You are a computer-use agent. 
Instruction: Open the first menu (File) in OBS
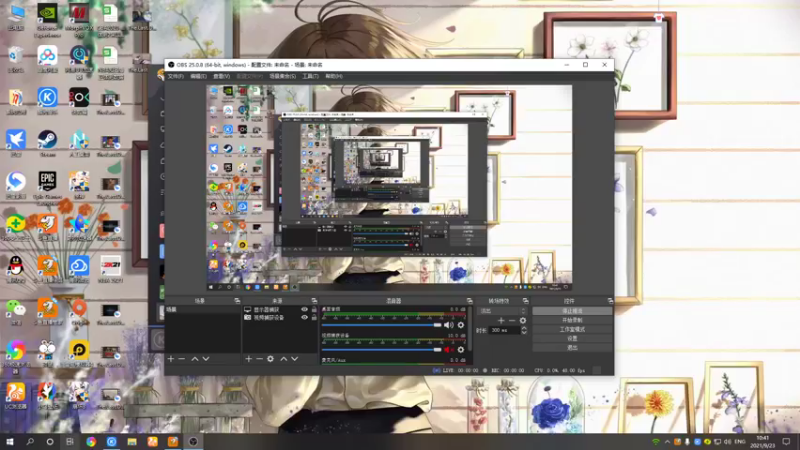pyautogui.click(x=176, y=77)
